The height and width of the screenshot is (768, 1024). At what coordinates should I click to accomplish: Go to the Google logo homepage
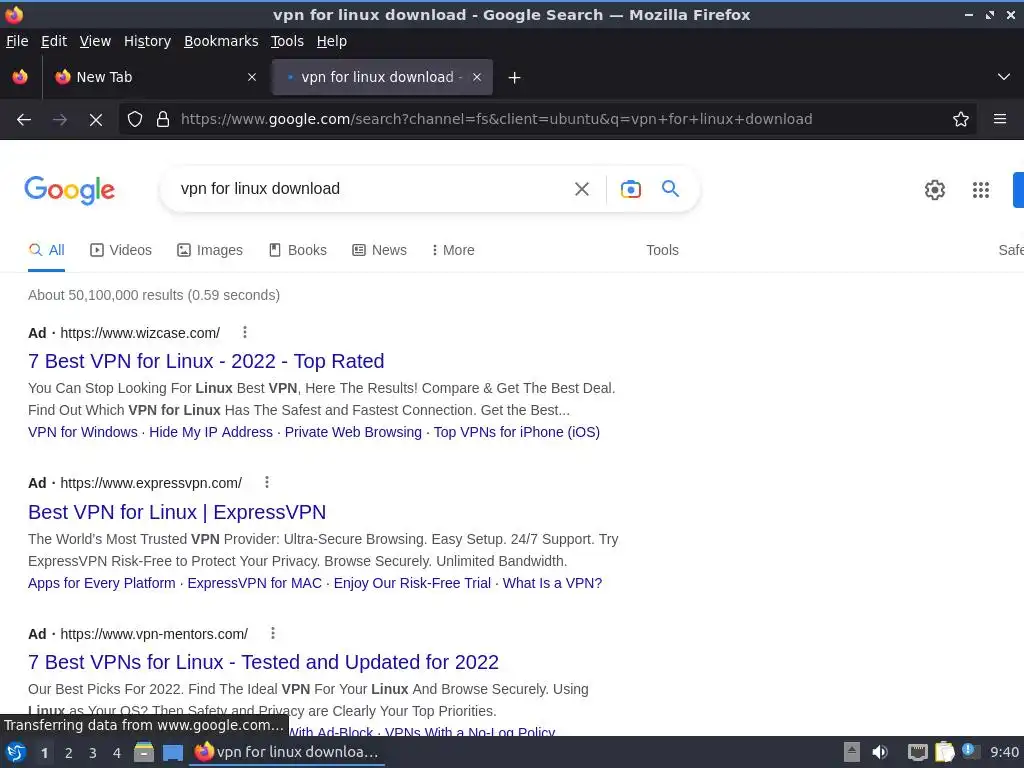[x=69, y=190]
